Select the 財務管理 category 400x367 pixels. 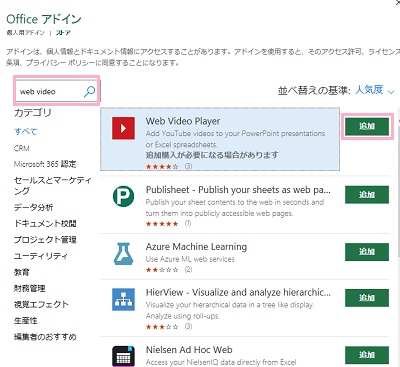tap(29, 288)
